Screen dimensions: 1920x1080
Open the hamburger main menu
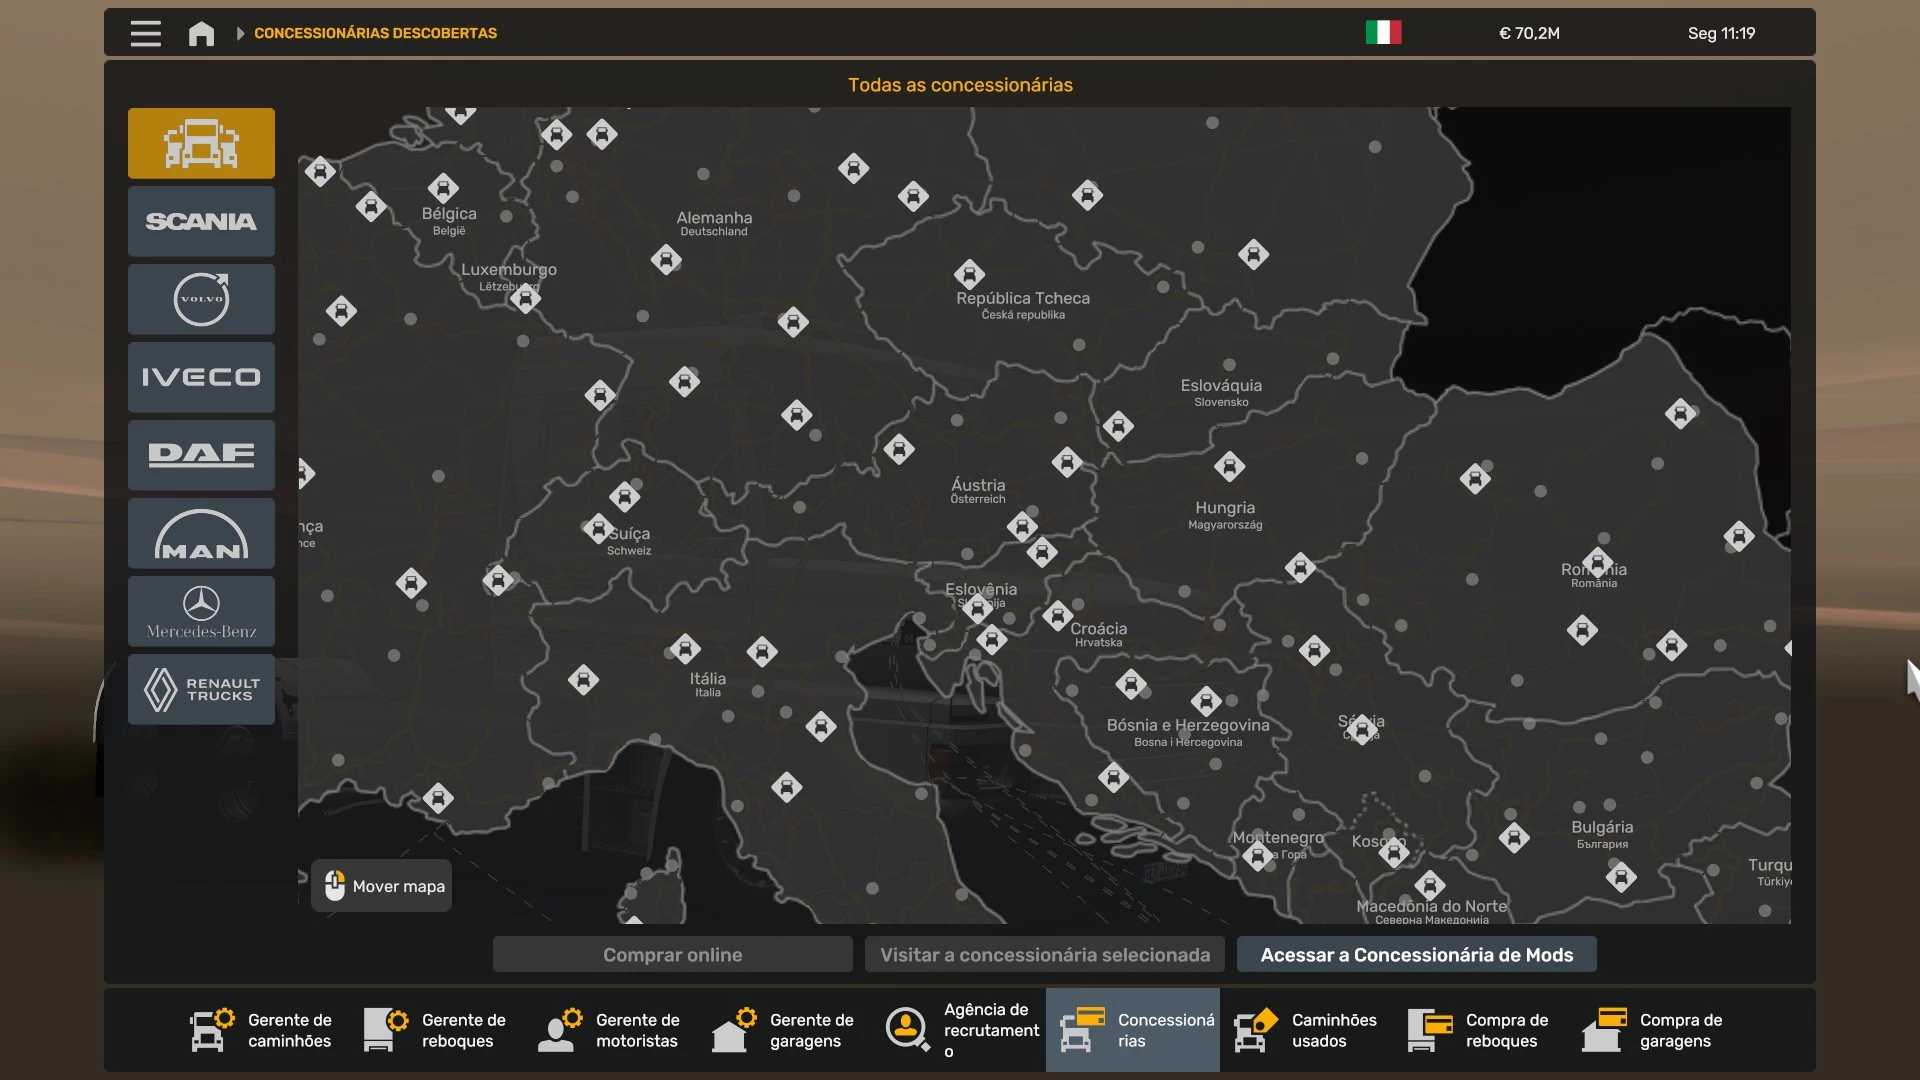146,33
